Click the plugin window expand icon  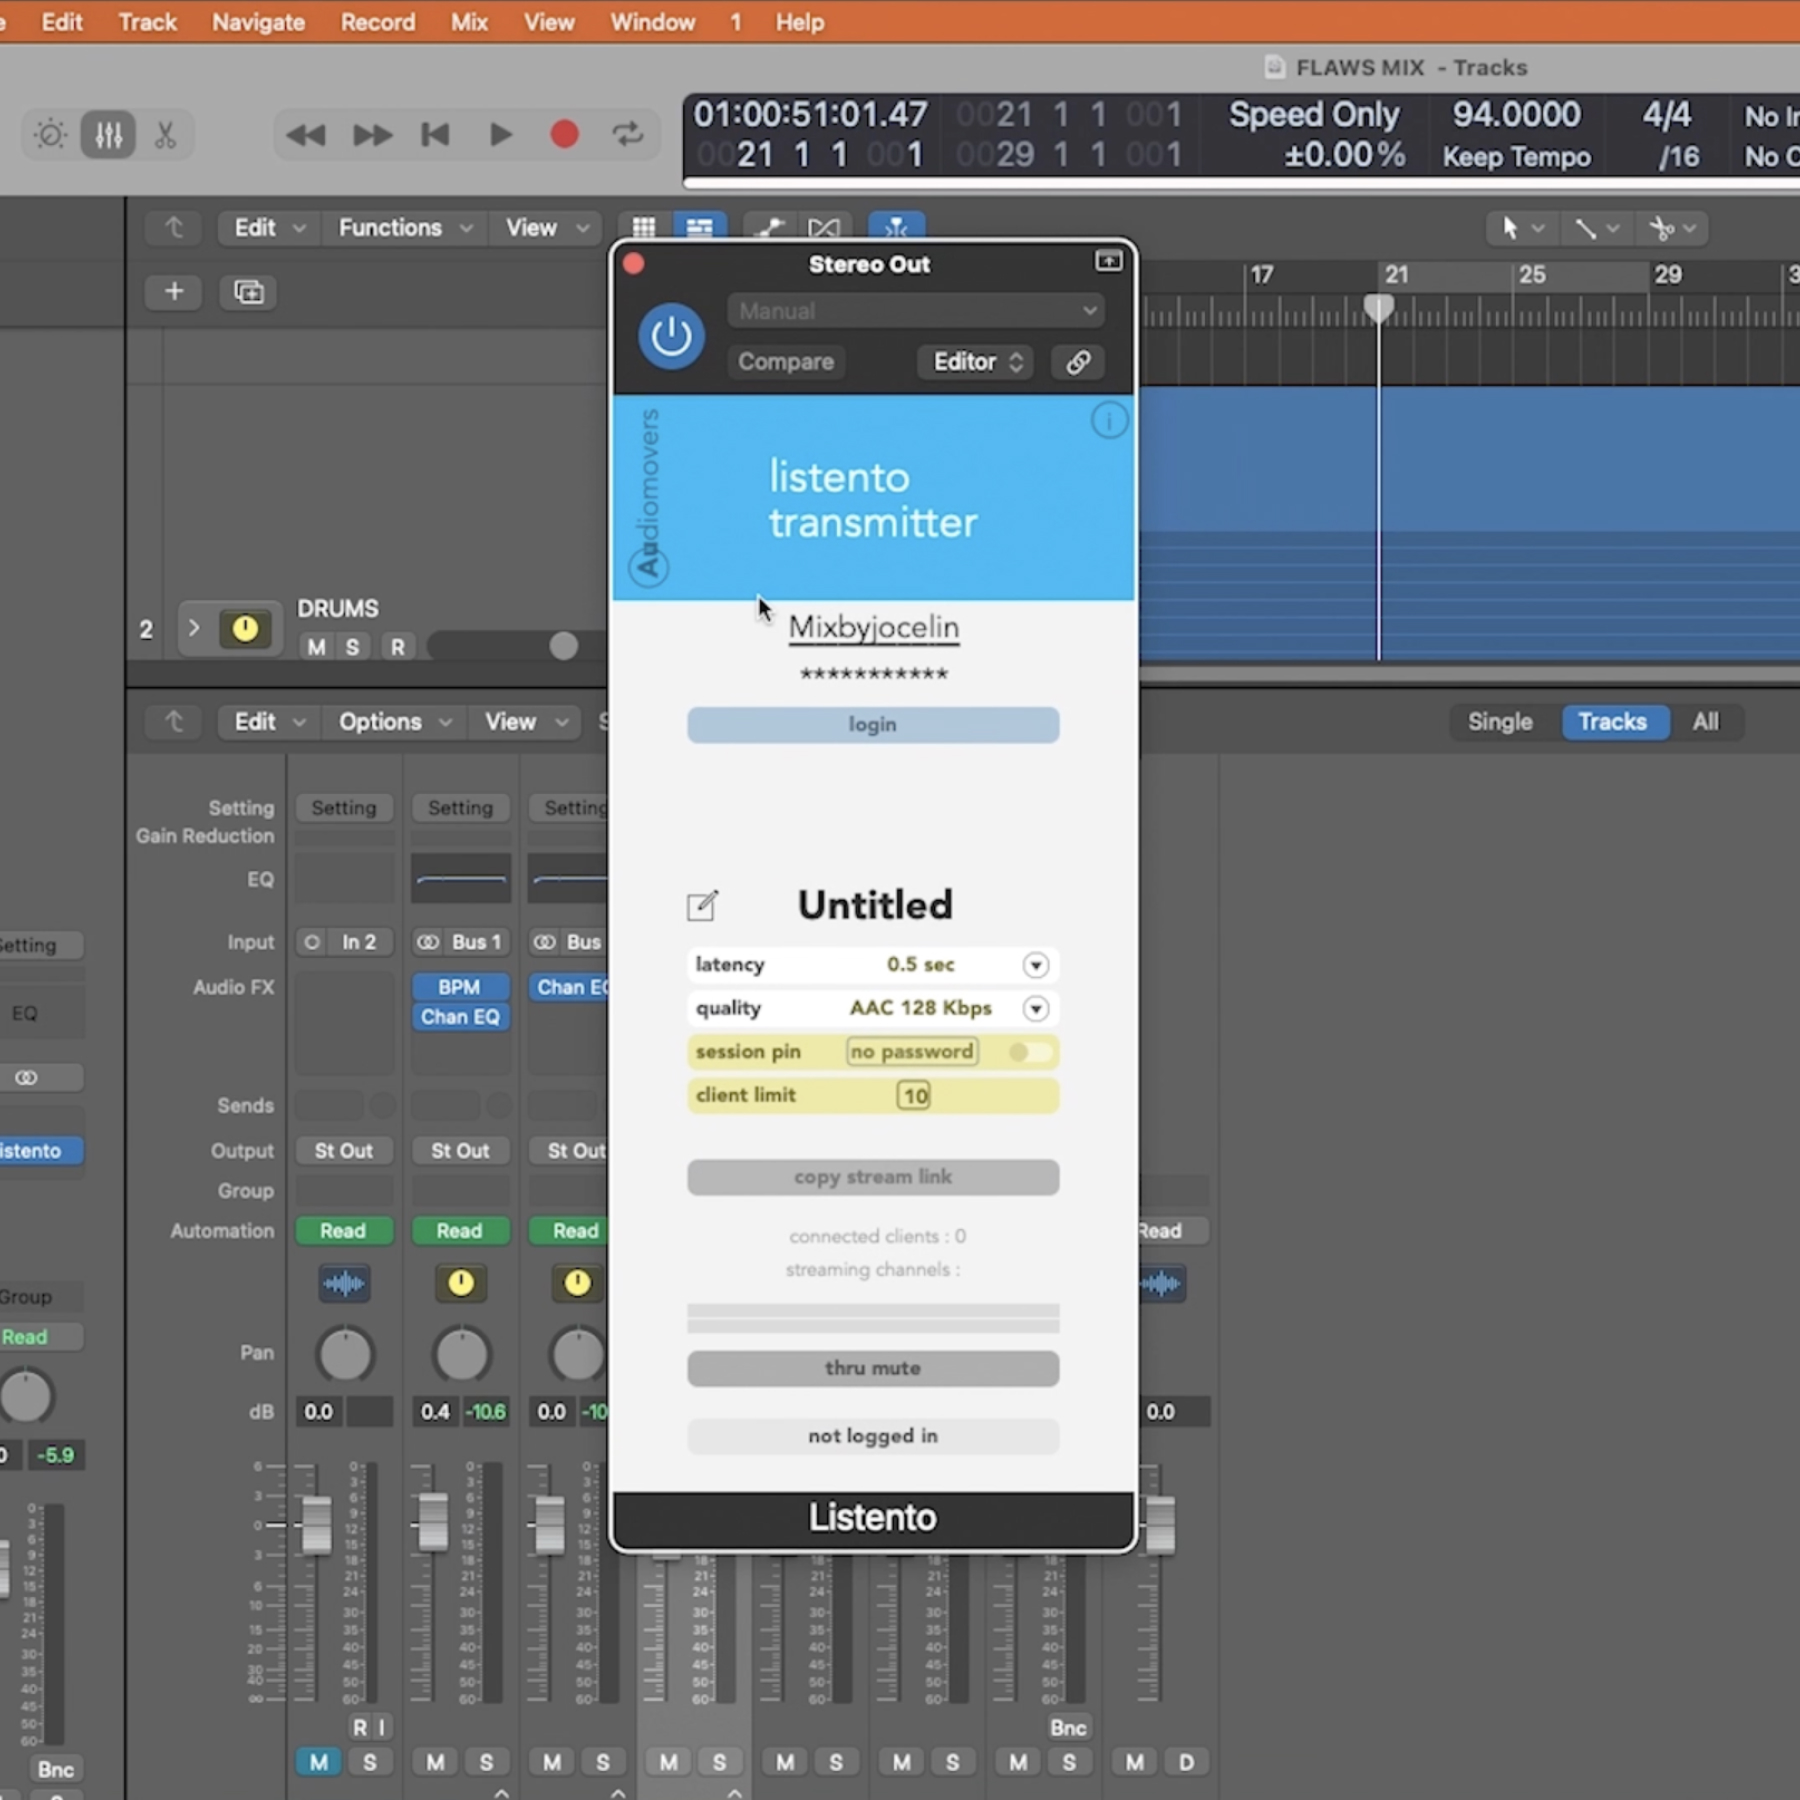1108,261
